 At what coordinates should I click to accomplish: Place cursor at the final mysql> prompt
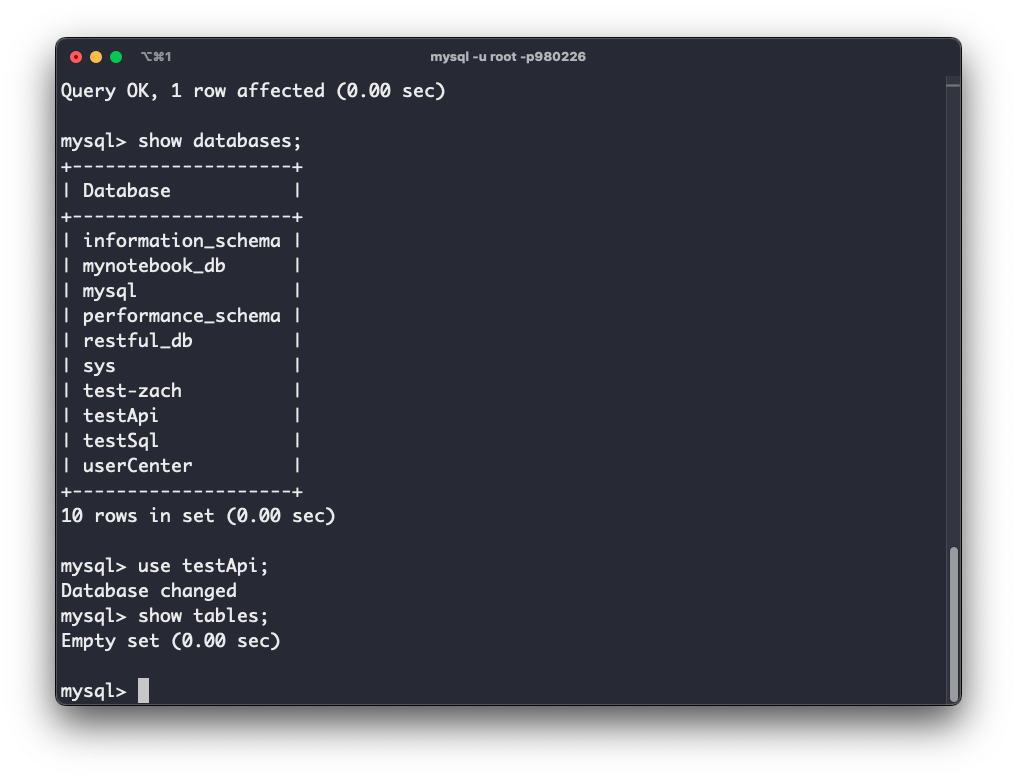click(143, 691)
